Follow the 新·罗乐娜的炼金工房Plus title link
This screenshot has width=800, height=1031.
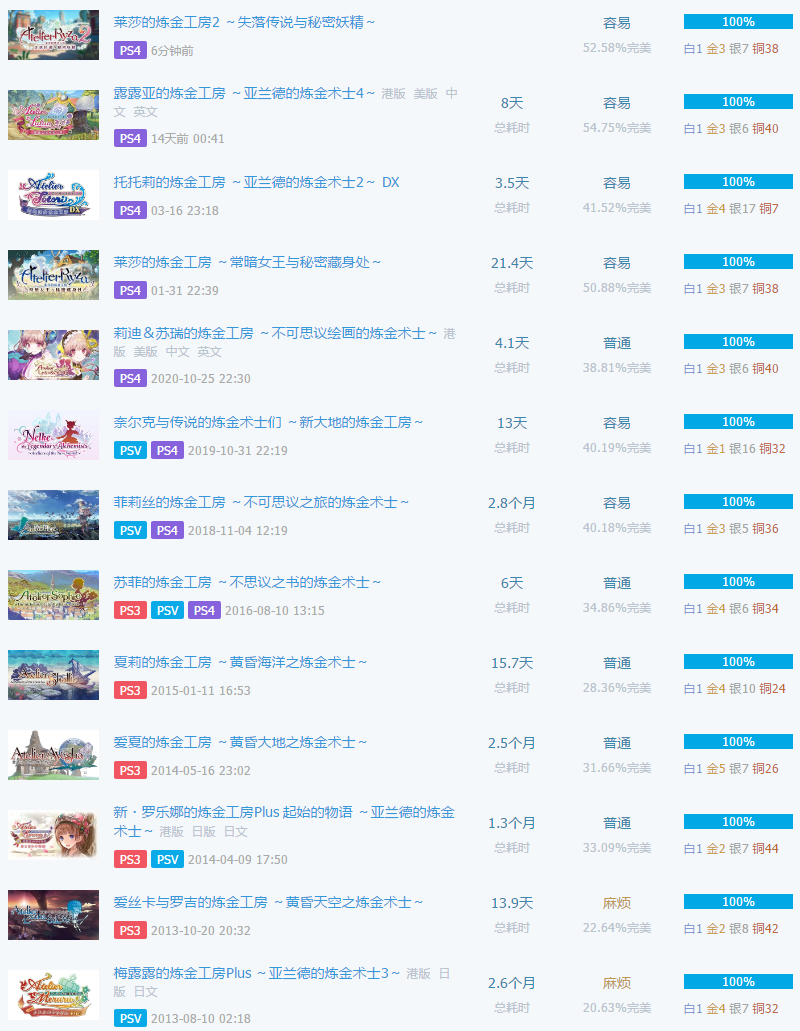284,822
